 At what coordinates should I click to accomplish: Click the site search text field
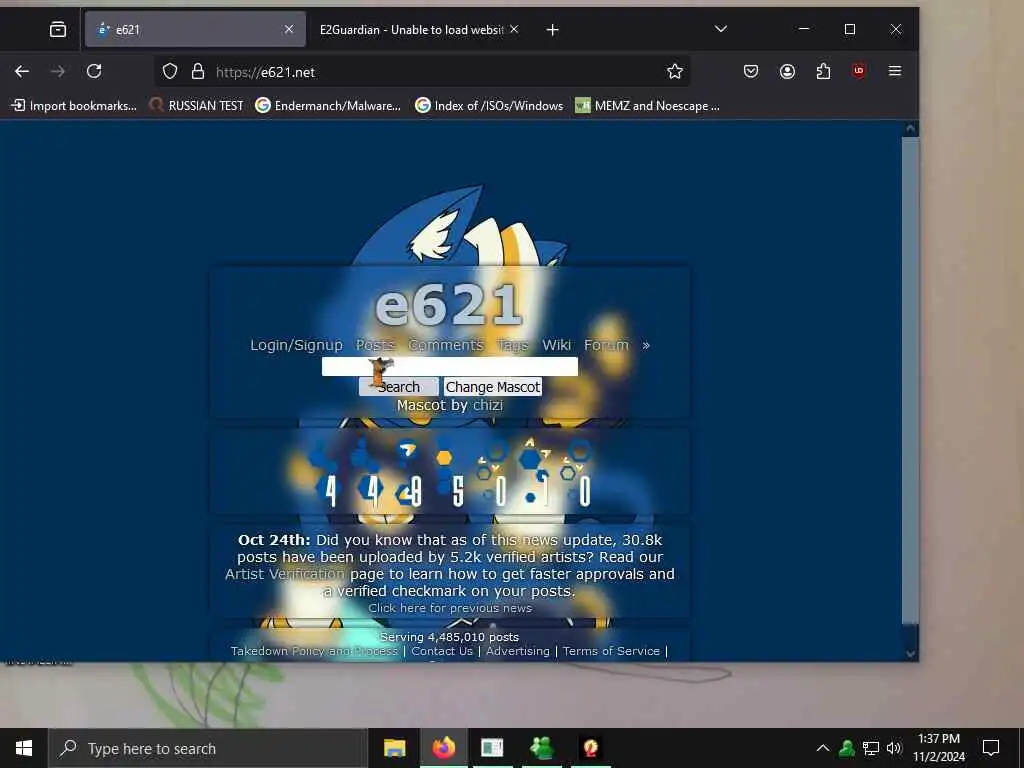coord(450,366)
